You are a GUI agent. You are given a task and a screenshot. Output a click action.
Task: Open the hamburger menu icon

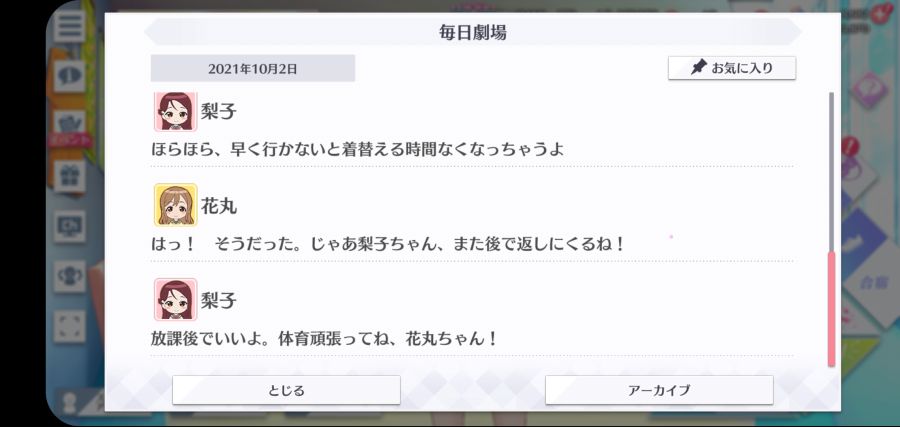[69, 26]
